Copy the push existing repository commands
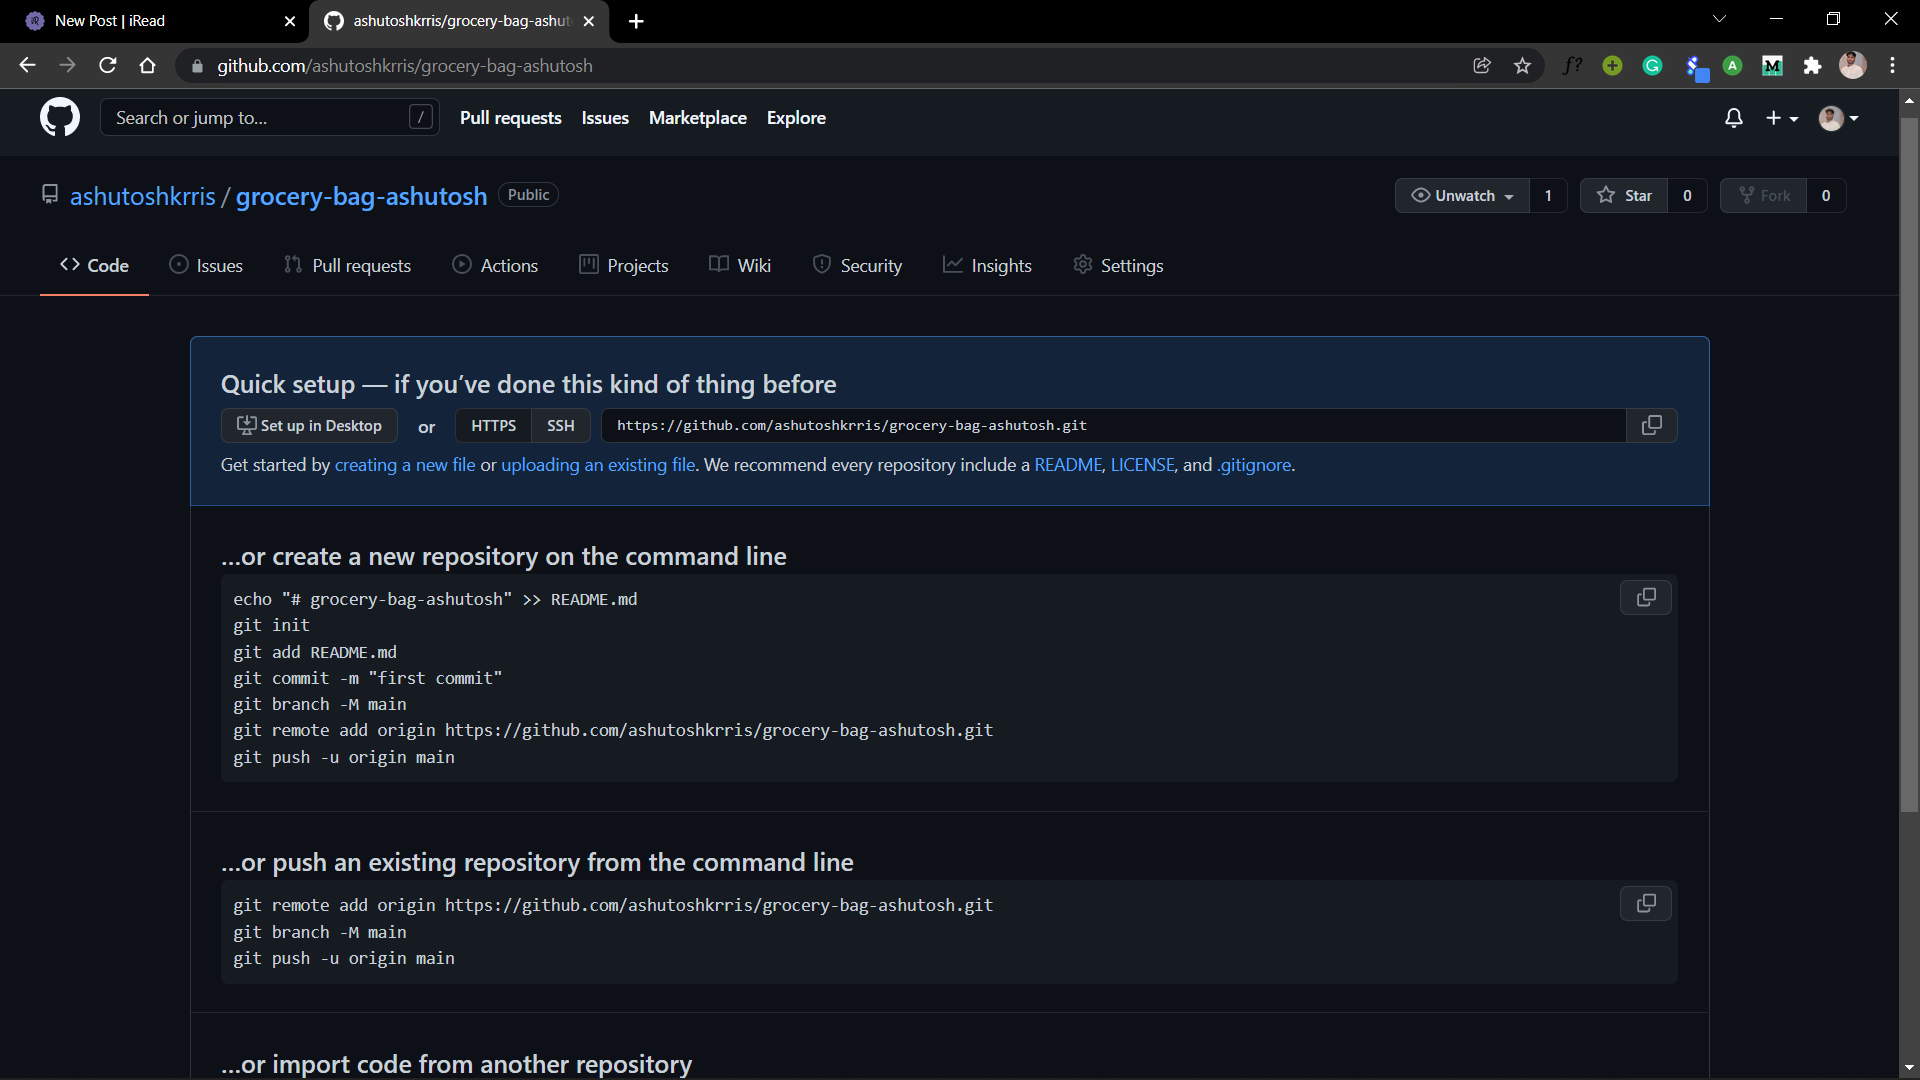This screenshot has height=1080, width=1920. (1645, 904)
